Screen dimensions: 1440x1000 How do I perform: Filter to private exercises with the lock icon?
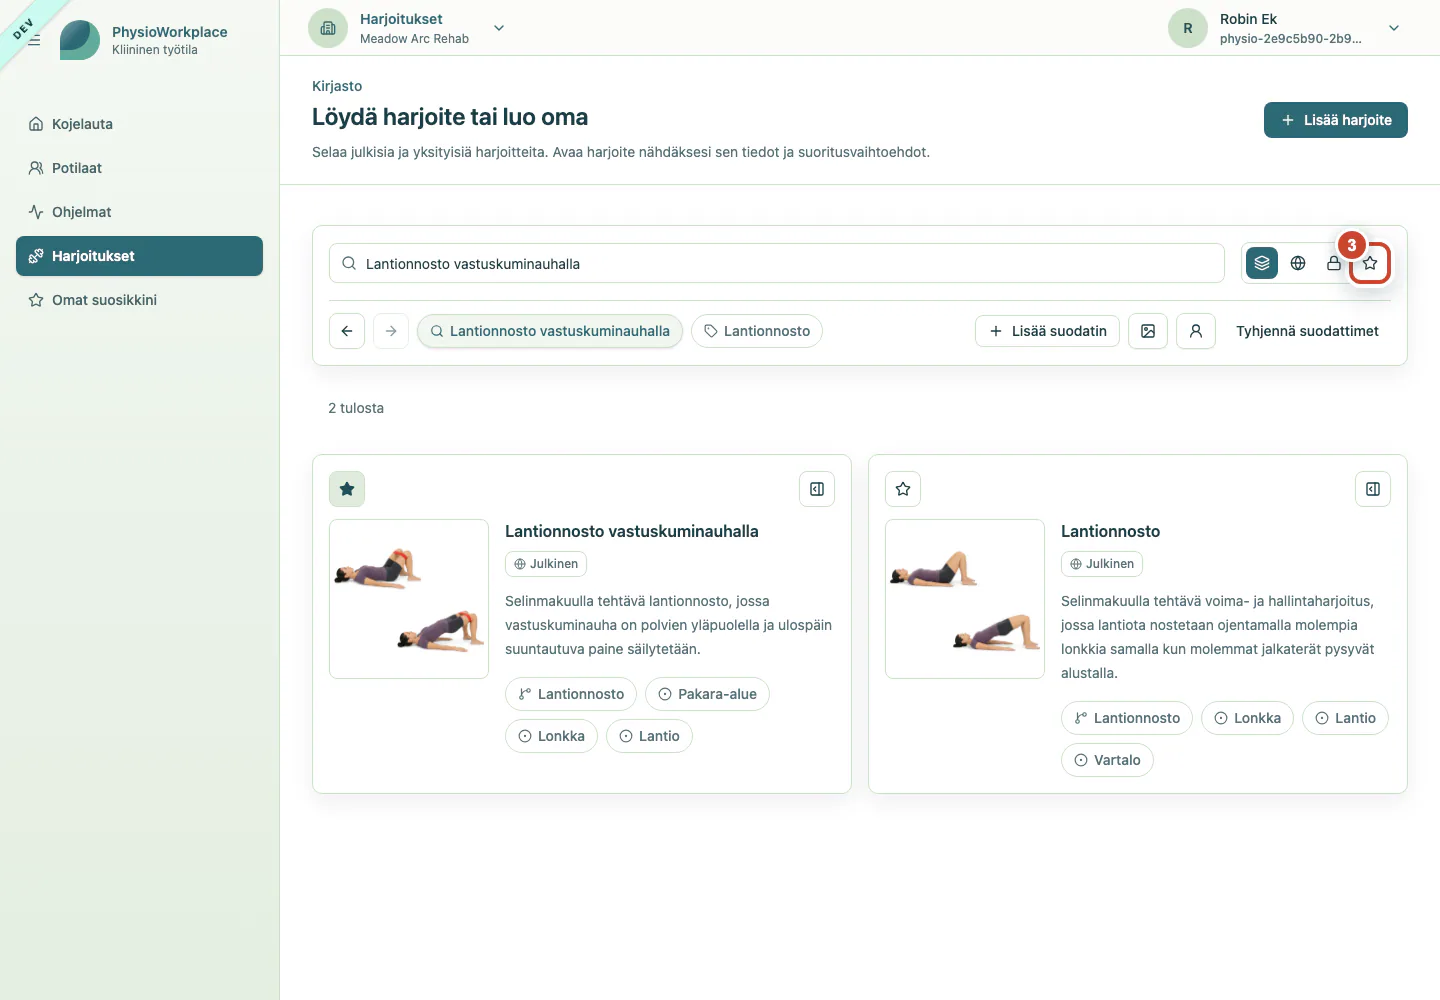1334,263
